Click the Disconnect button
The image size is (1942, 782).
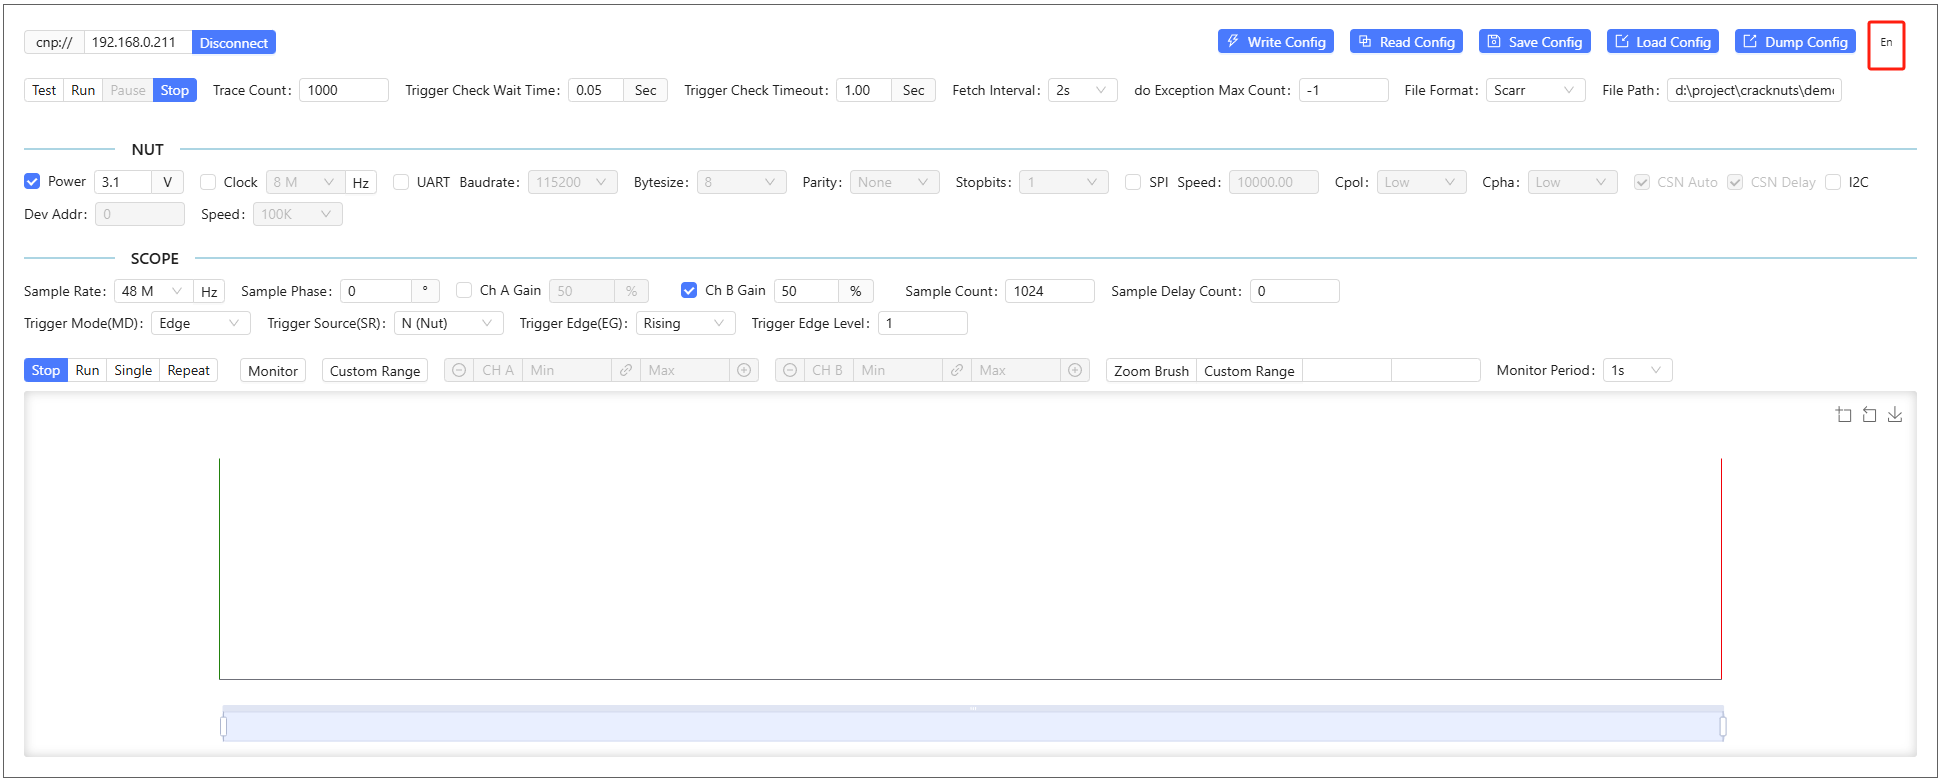tap(233, 43)
